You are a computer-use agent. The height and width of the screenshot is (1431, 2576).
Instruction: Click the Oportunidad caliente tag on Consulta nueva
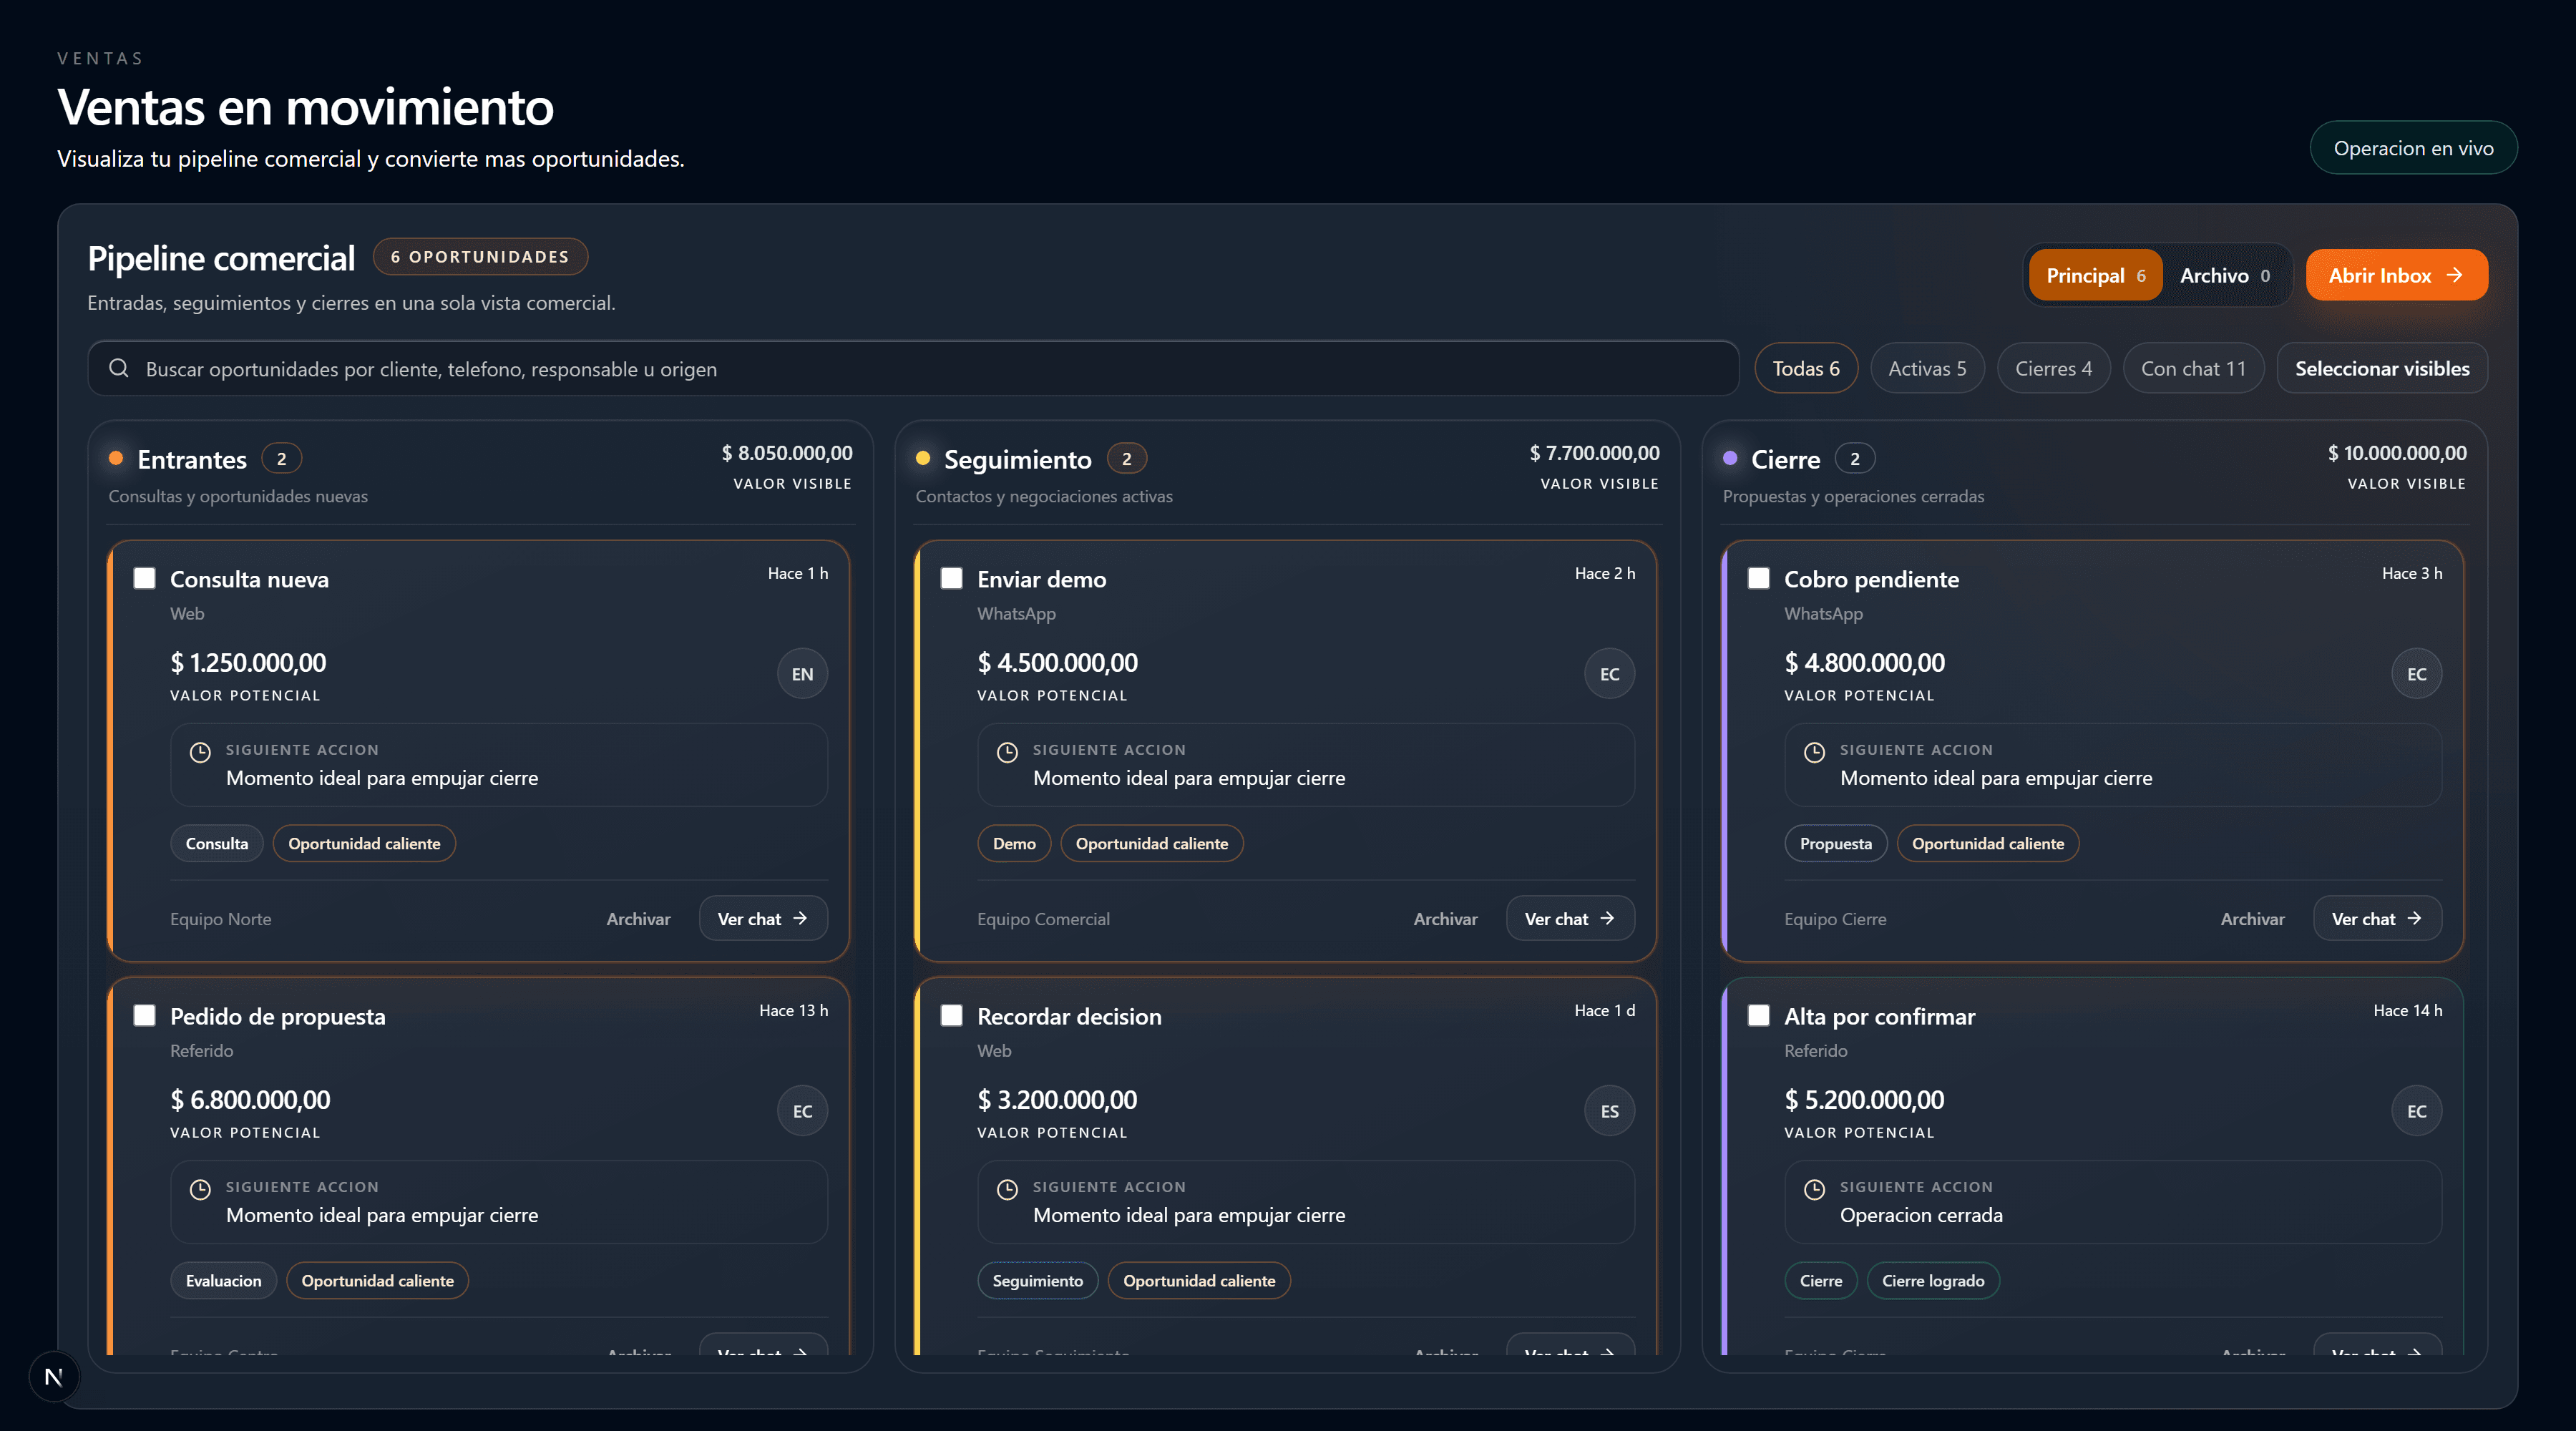[364, 843]
